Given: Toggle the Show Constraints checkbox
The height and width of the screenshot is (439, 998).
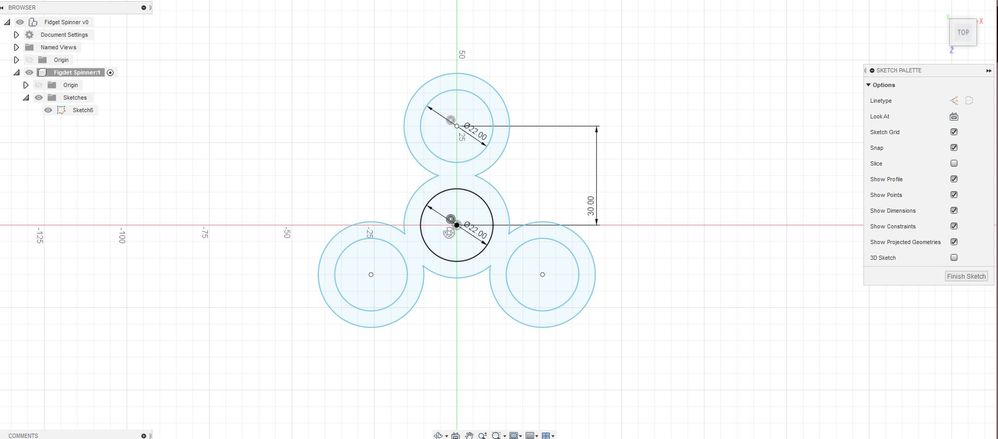Looking at the screenshot, I should tap(953, 226).
